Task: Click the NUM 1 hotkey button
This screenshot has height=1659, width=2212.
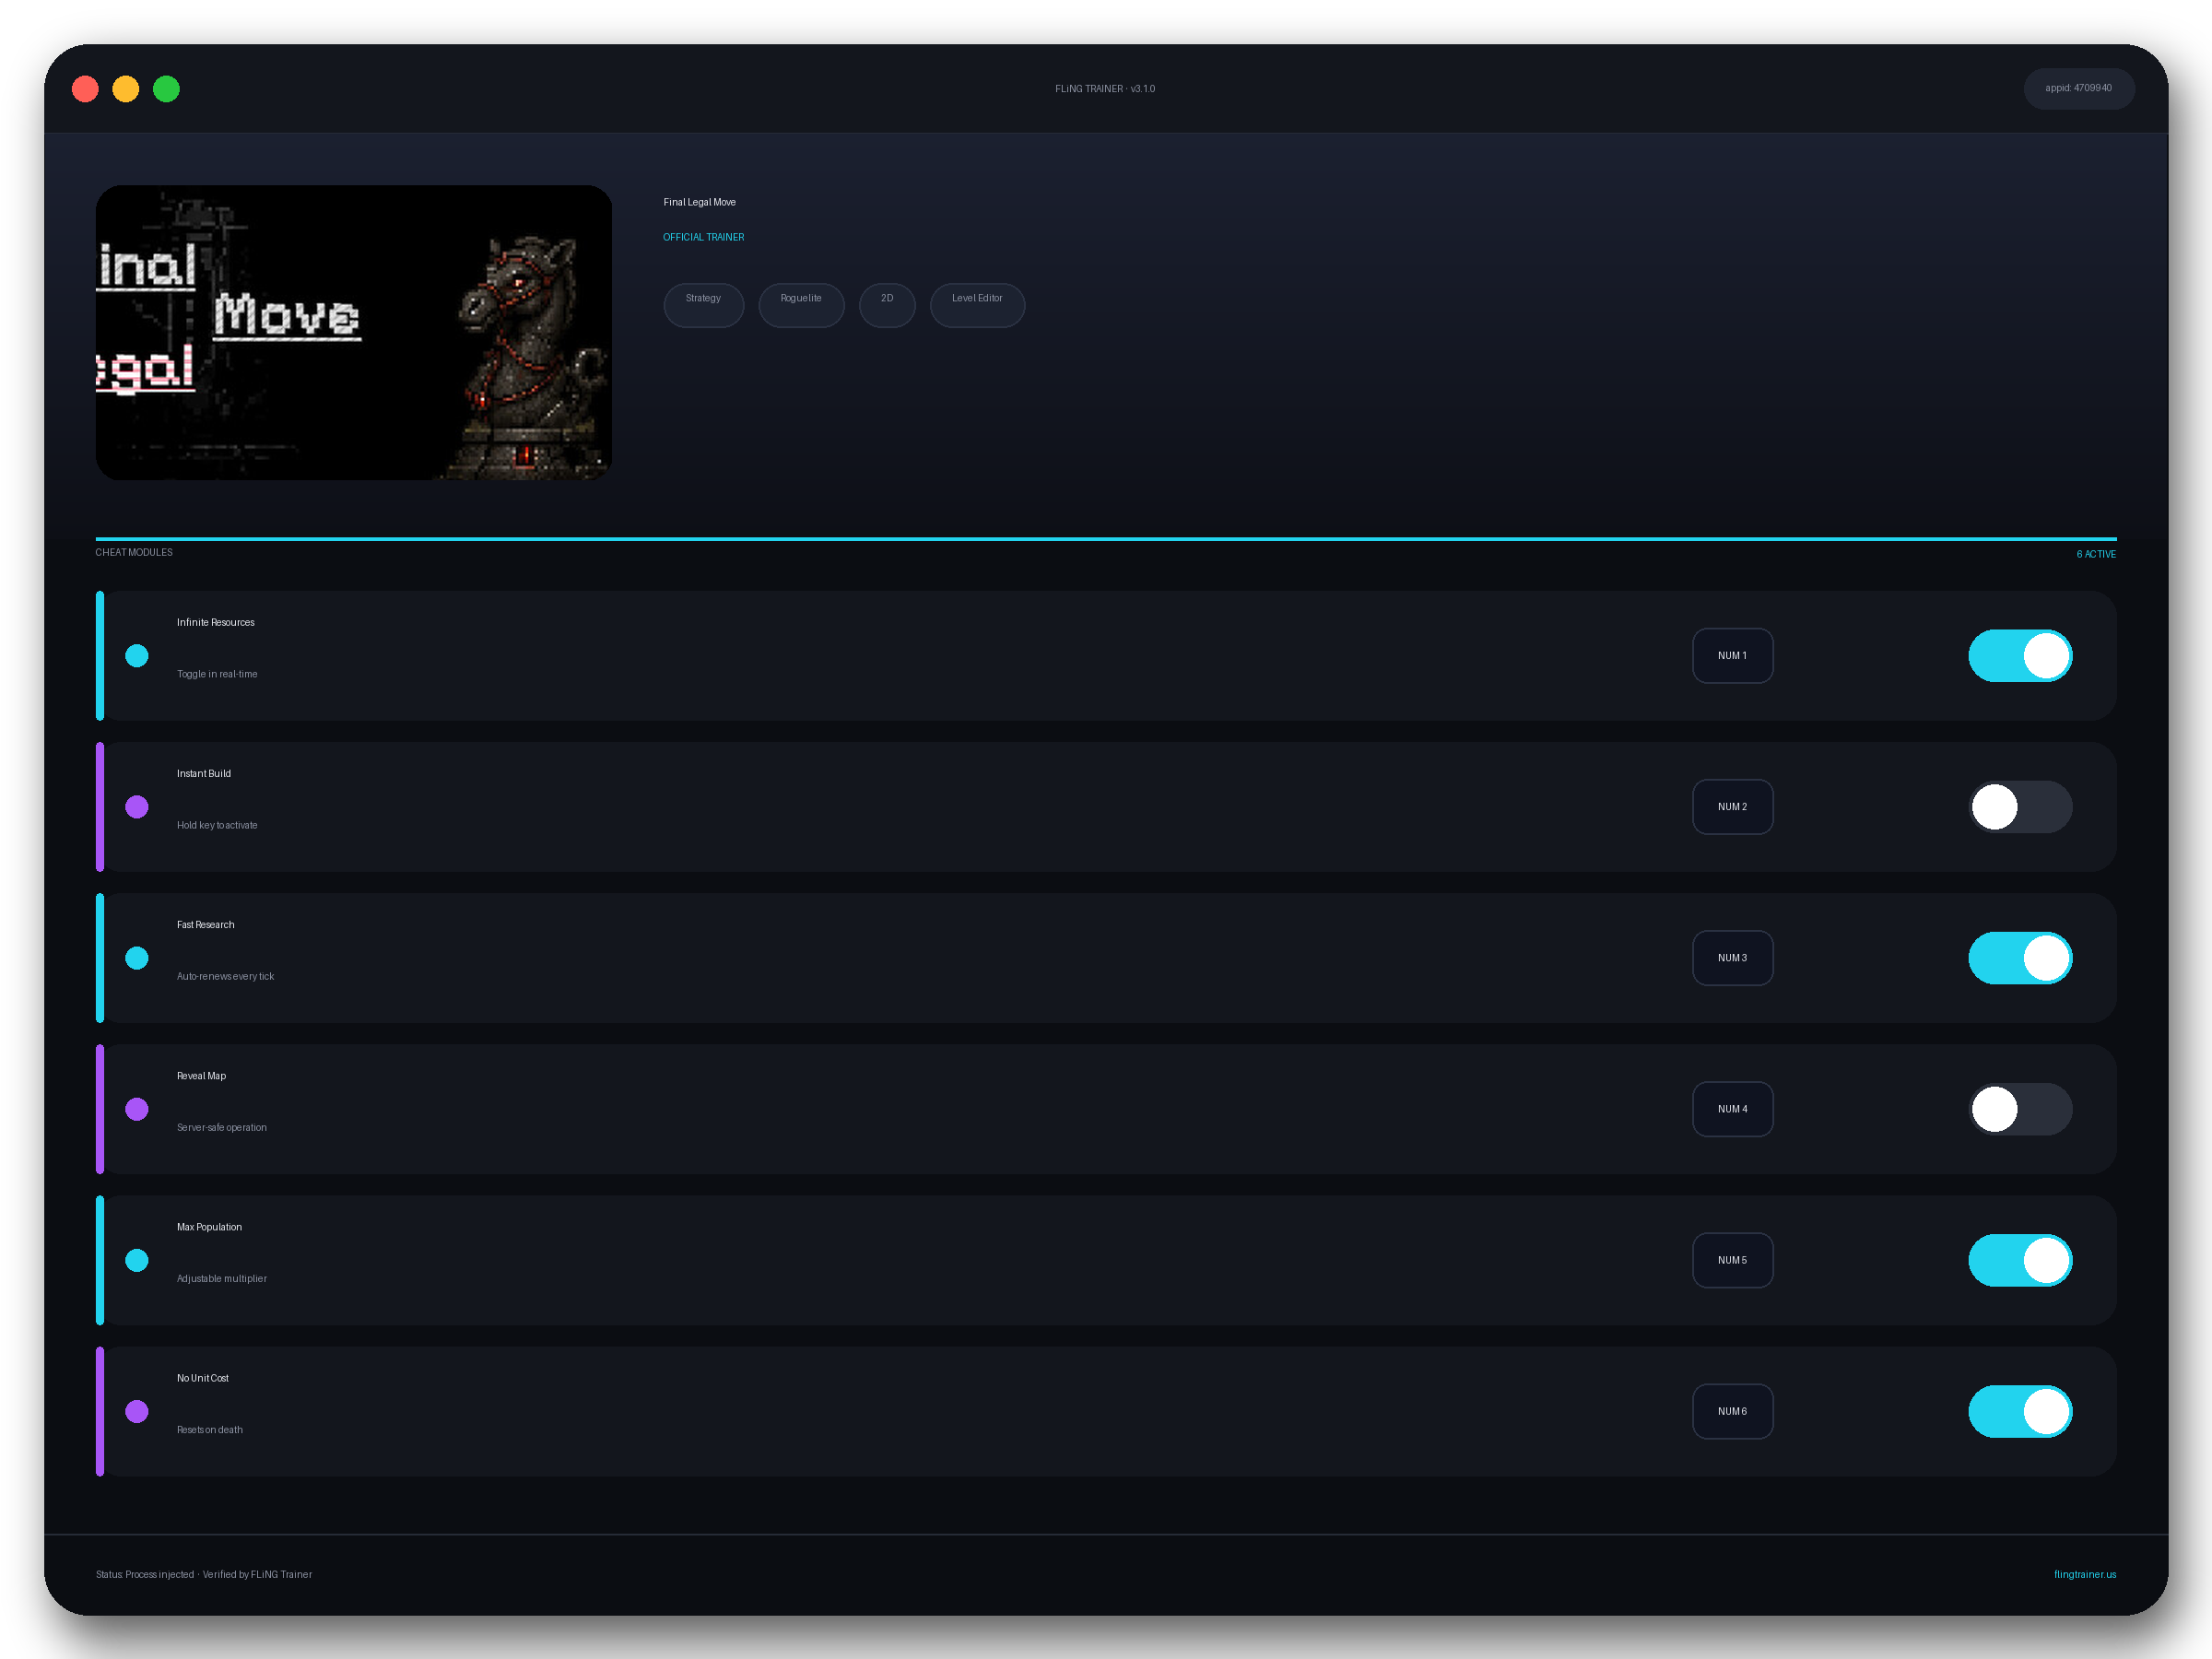Action: click(1732, 656)
